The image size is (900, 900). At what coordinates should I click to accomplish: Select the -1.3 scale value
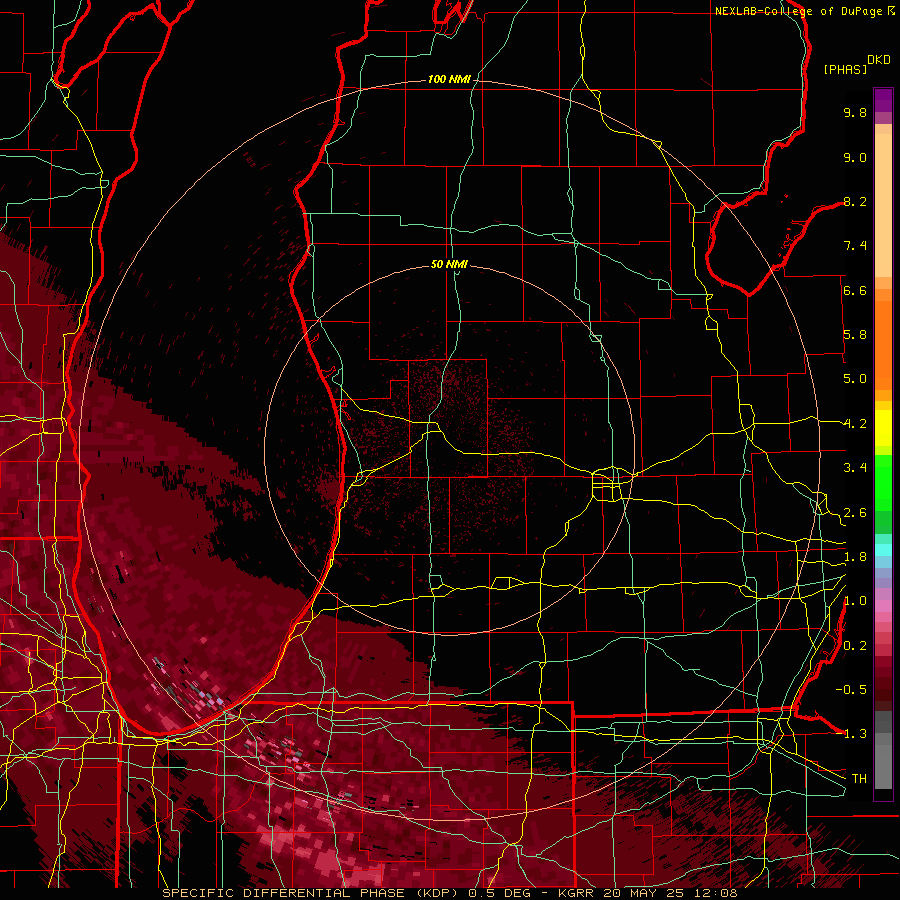pyautogui.click(x=852, y=734)
